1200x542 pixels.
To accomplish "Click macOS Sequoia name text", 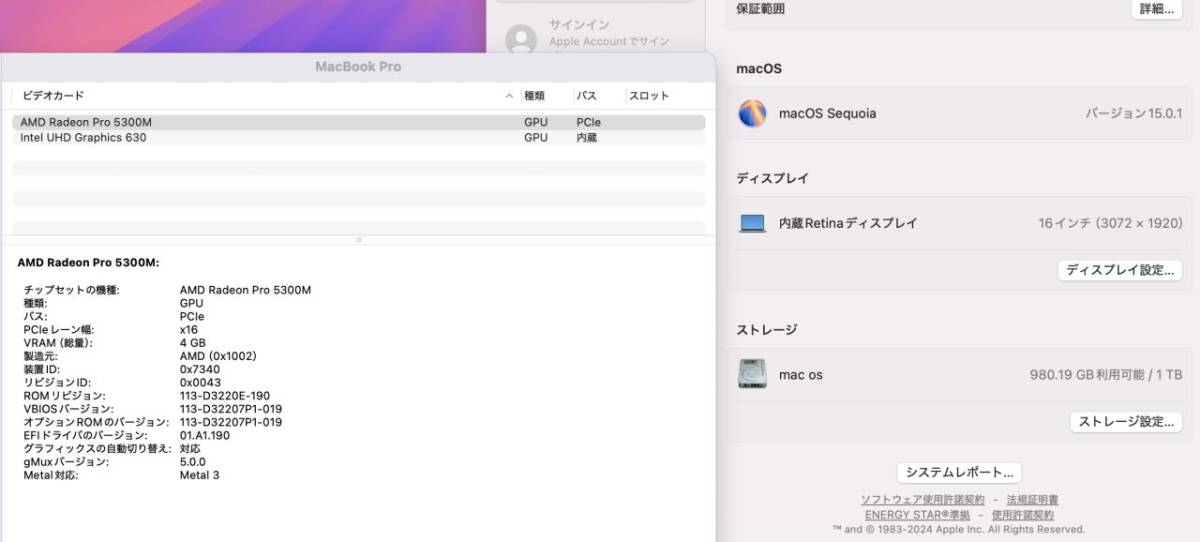I will coord(827,114).
